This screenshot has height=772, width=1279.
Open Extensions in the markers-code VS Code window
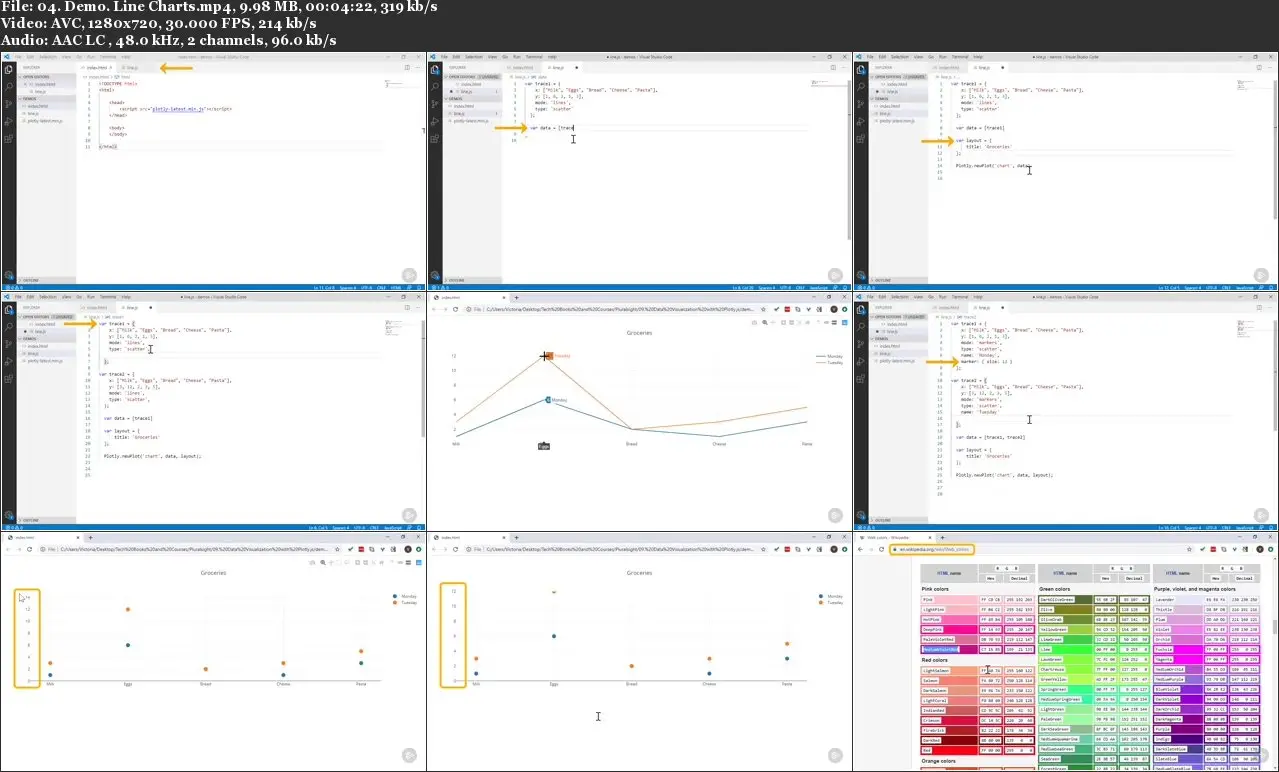[860, 381]
